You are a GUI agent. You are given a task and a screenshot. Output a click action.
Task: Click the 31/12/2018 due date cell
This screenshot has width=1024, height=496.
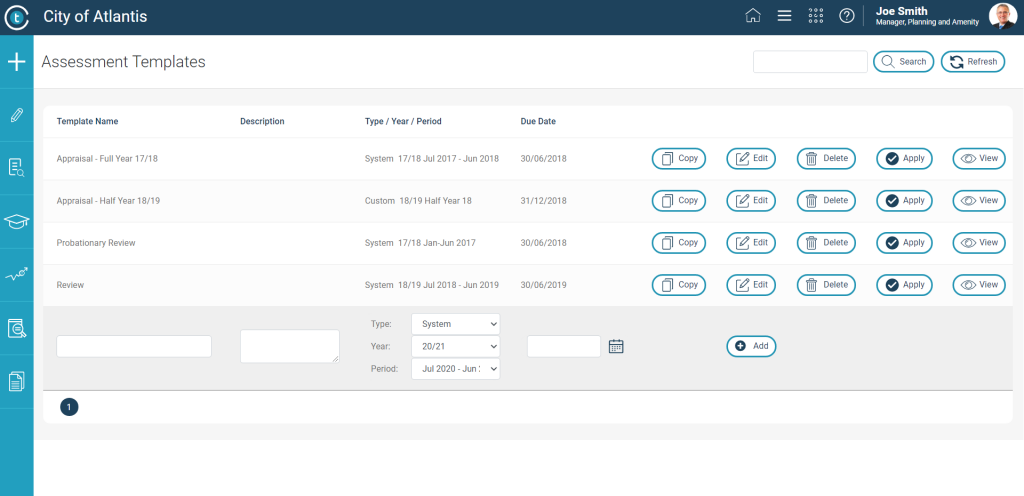coord(543,200)
